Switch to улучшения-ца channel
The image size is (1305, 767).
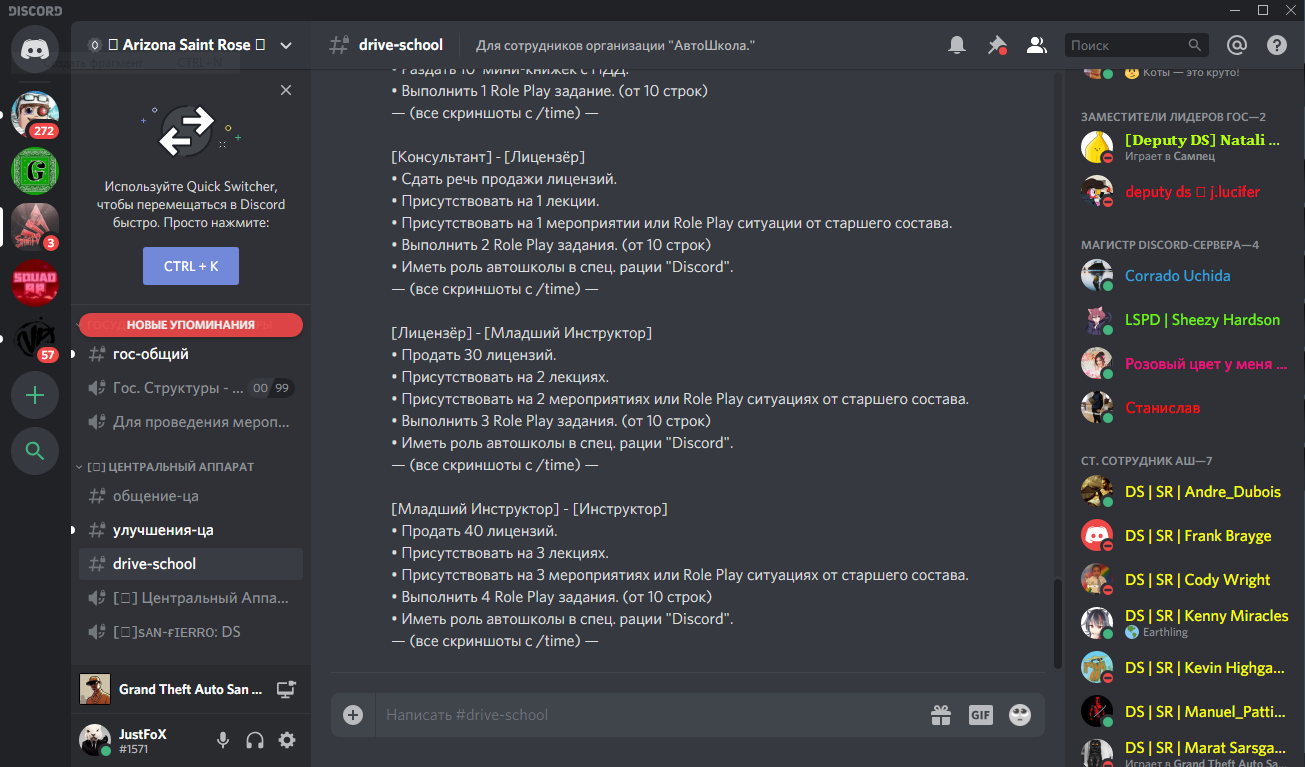tap(191, 530)
